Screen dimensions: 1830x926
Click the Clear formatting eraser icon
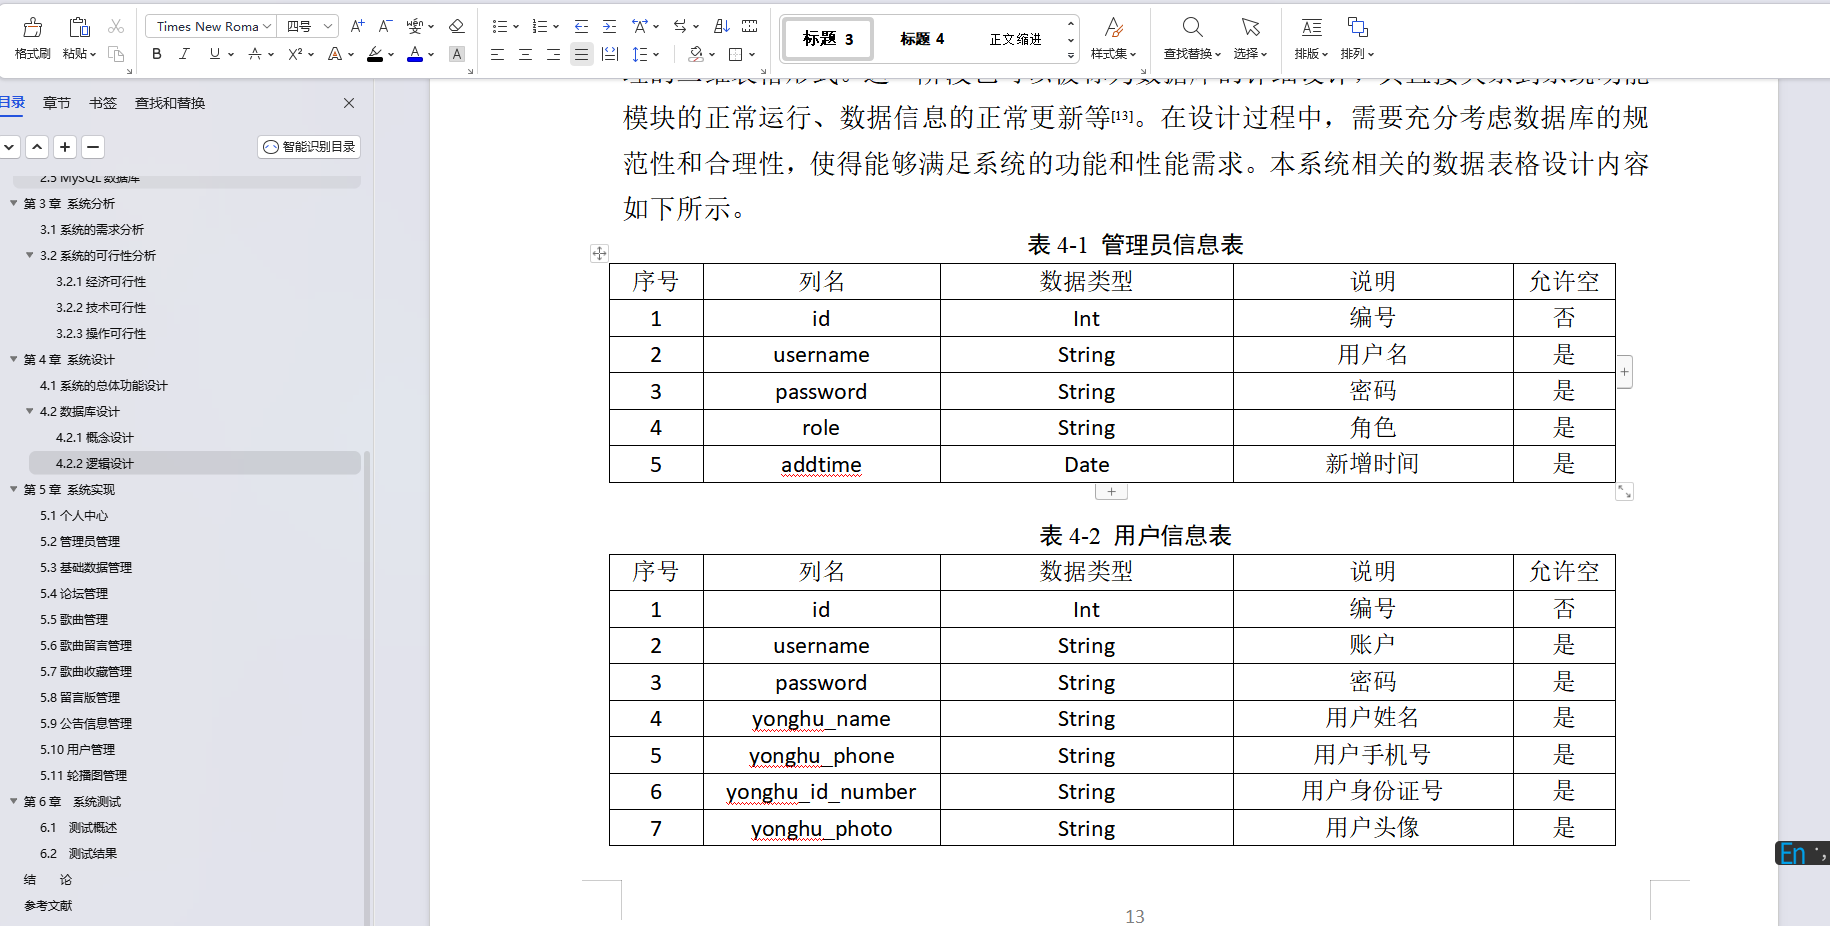(x=456, y=26)
